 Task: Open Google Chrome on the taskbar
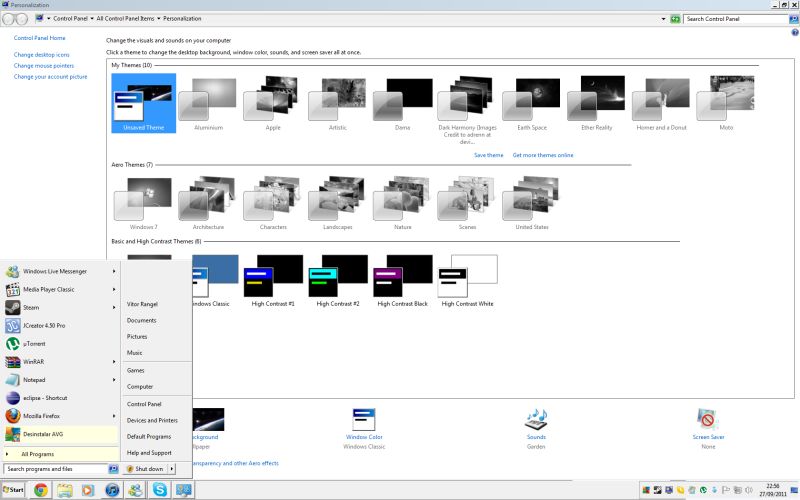coord(40,490)
